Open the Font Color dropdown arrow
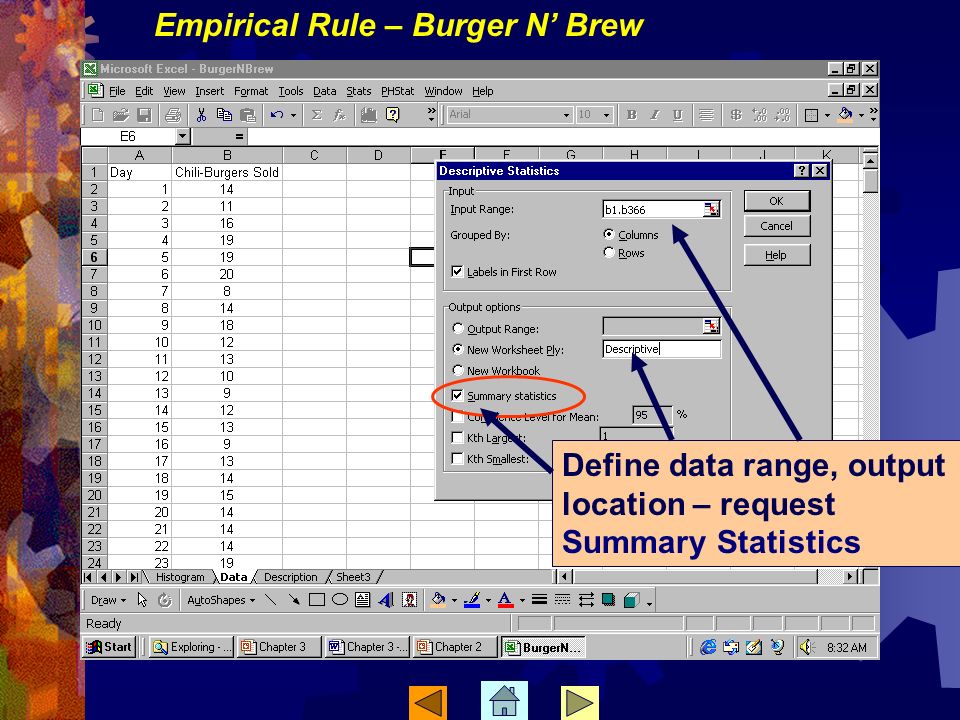 (x=522, y=600)
